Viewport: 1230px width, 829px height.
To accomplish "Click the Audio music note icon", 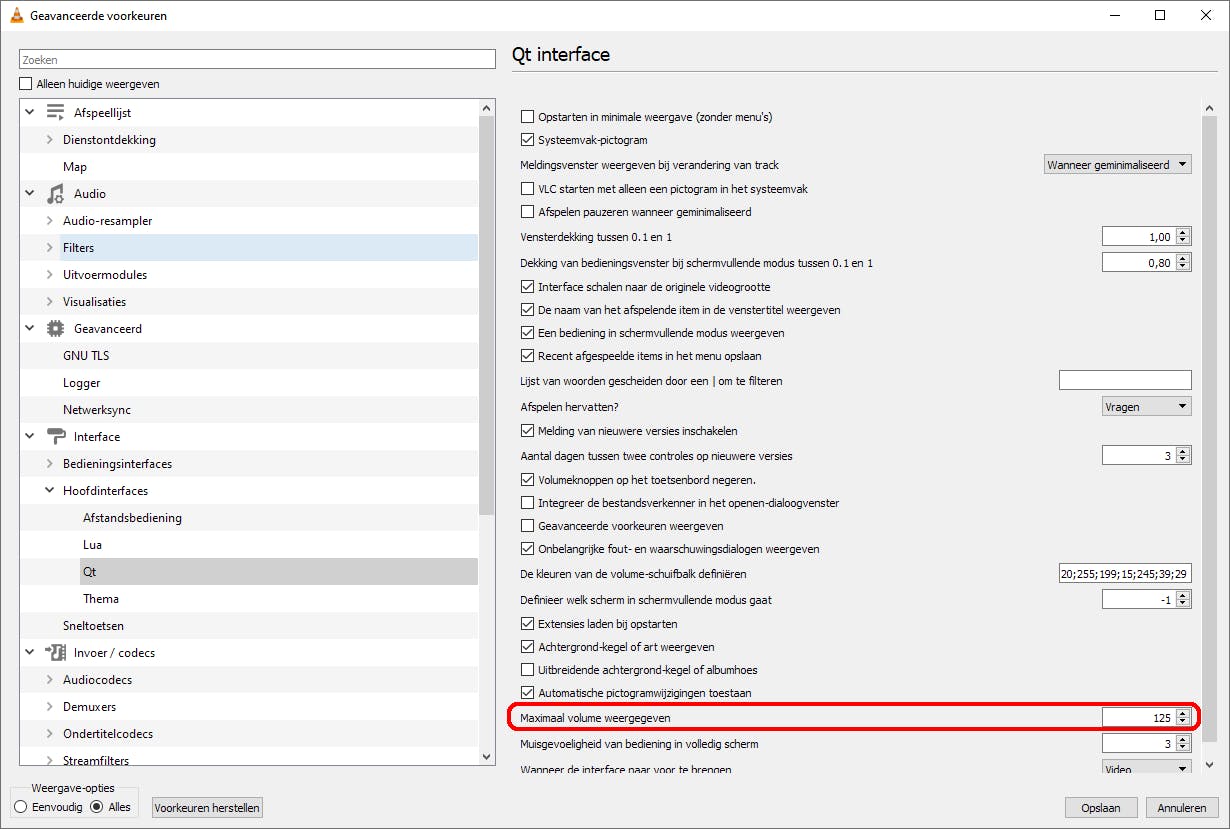I will coord(55,194).
